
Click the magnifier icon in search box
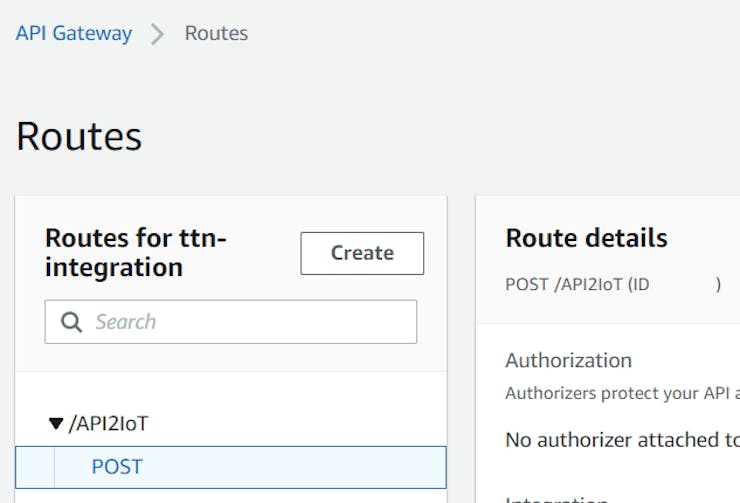[71, 322]
